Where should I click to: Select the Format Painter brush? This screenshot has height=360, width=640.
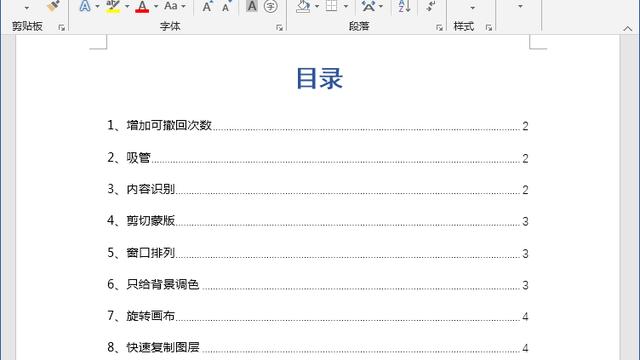pos(53,6)
